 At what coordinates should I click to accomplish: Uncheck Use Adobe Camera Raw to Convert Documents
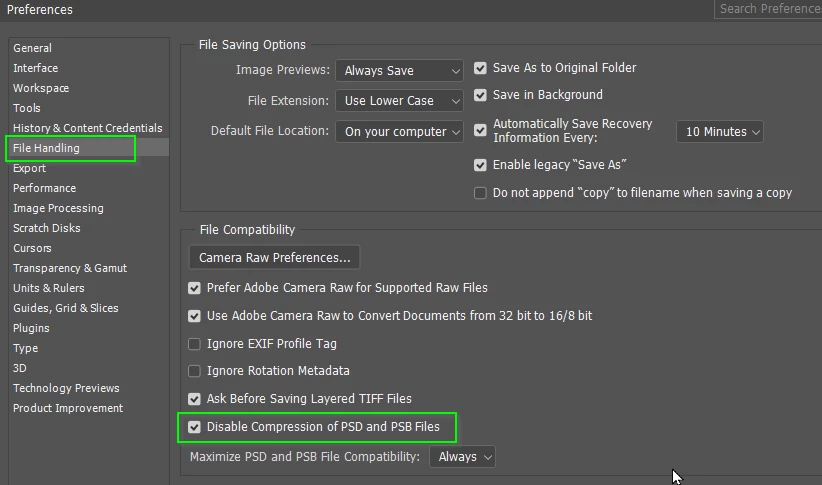point(194,316)
